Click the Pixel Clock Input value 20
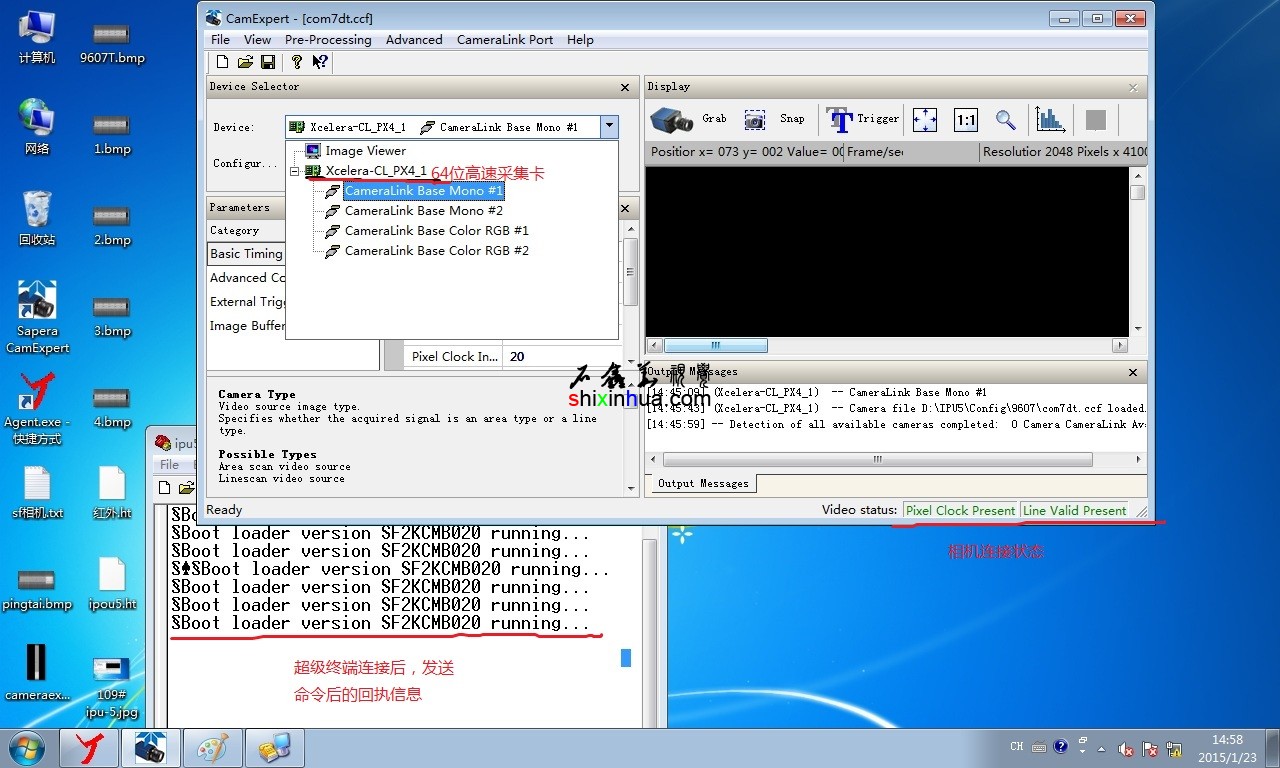 pos(560,357)
